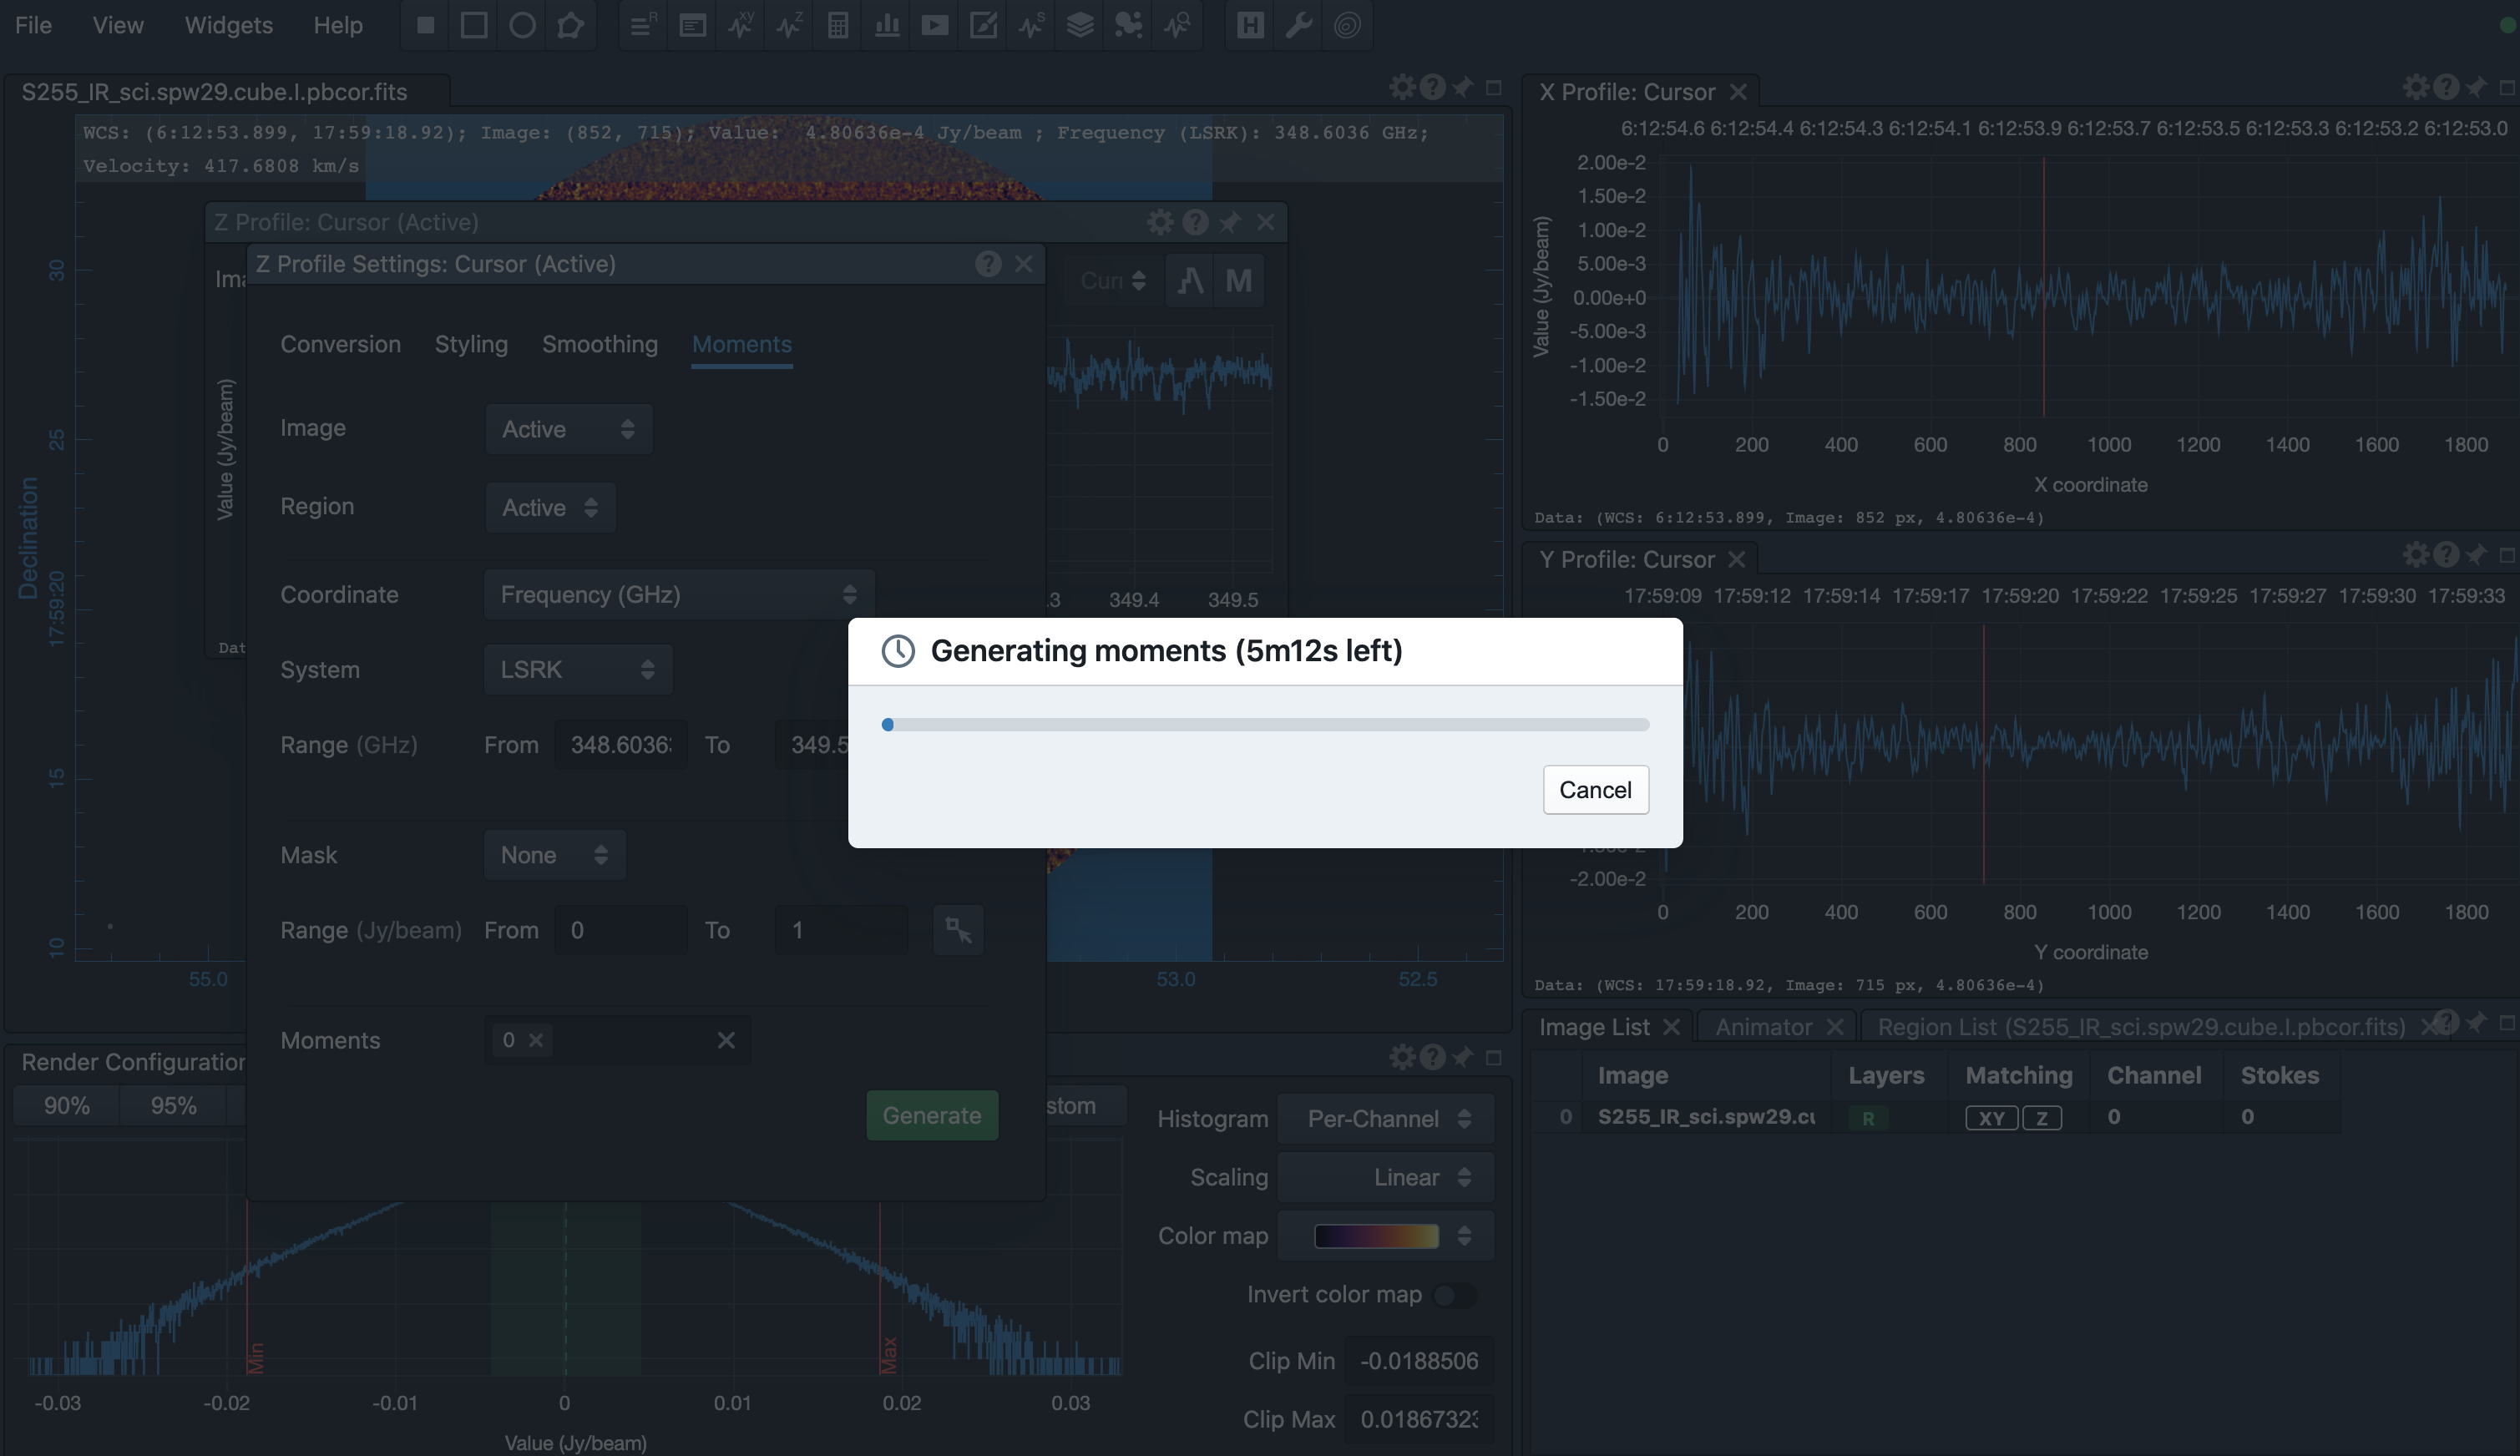Open the Z spectral profiler widget
Screen dimensions: 2520x1456
pos(789,25)
